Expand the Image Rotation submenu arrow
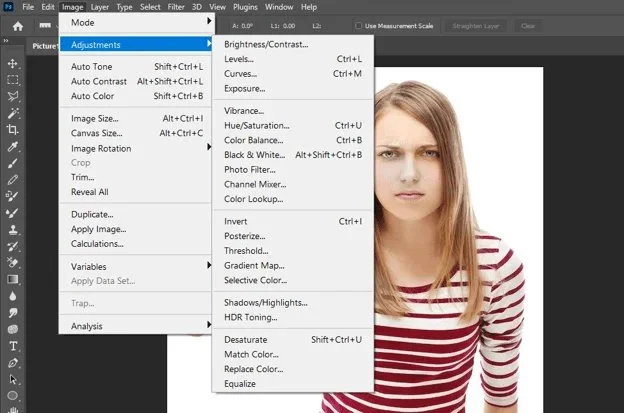 pyautogui.click(x=209, y=147)
